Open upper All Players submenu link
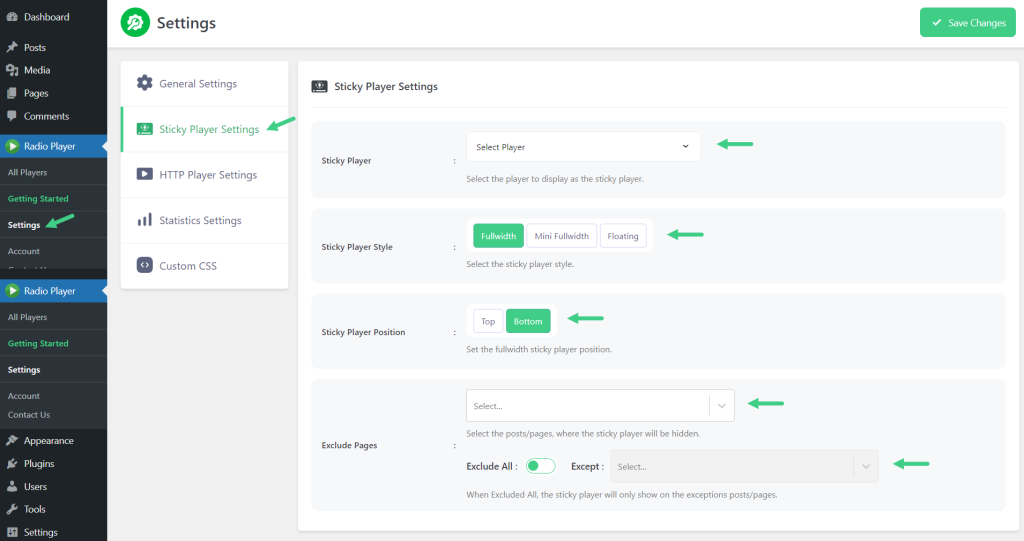1024x541 pixels. click(x=27, y=172)
